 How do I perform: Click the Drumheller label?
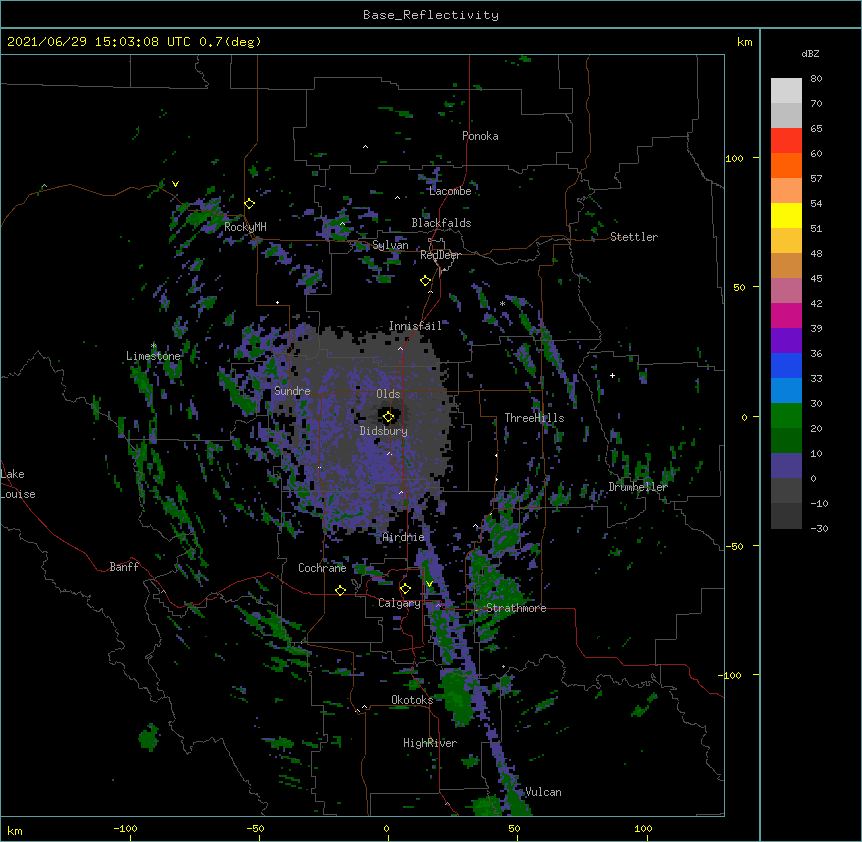pos(638,487)
